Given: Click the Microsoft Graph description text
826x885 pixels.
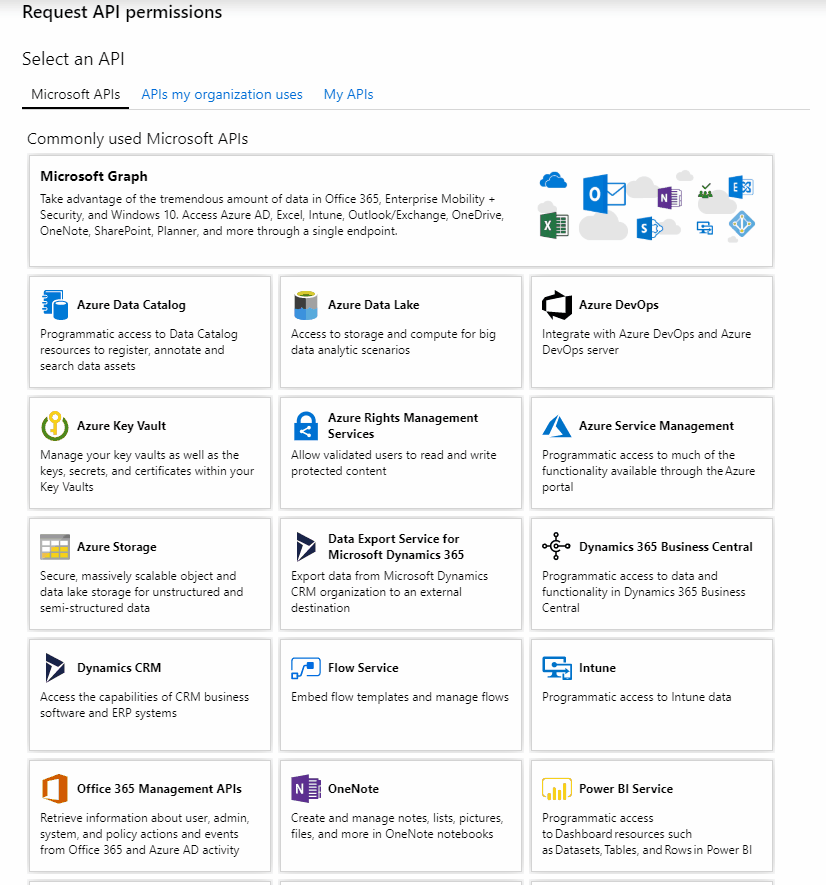Looking at the screenshot, I should point(272,215).
